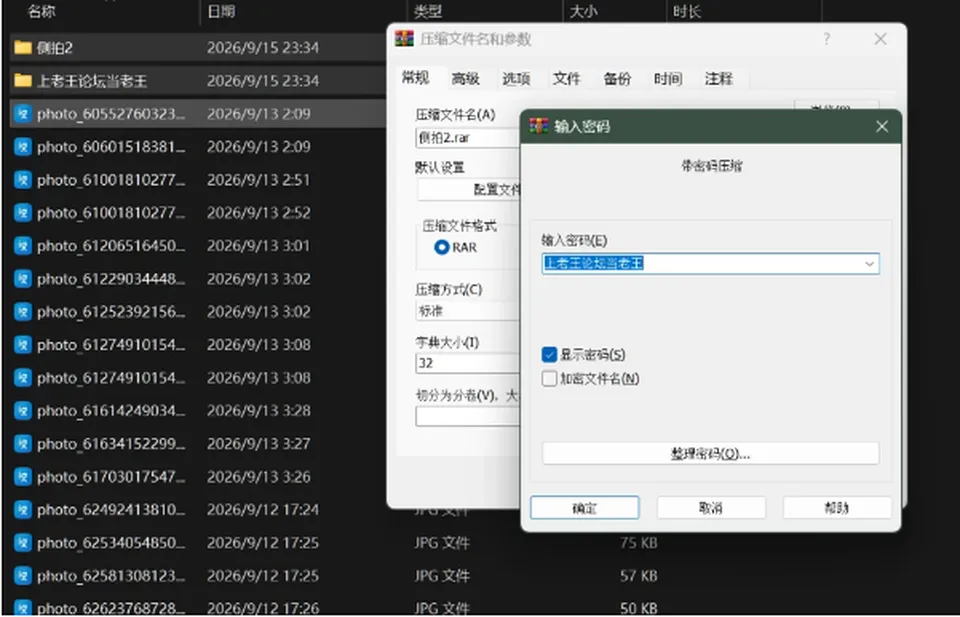Switch to the 时间 tab
960x617 pixels.
tap(668, 79)
